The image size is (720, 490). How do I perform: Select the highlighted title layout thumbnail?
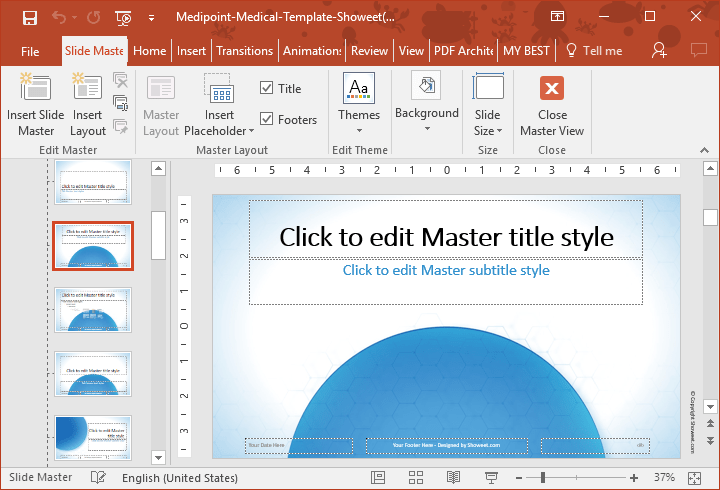(93, 246)
